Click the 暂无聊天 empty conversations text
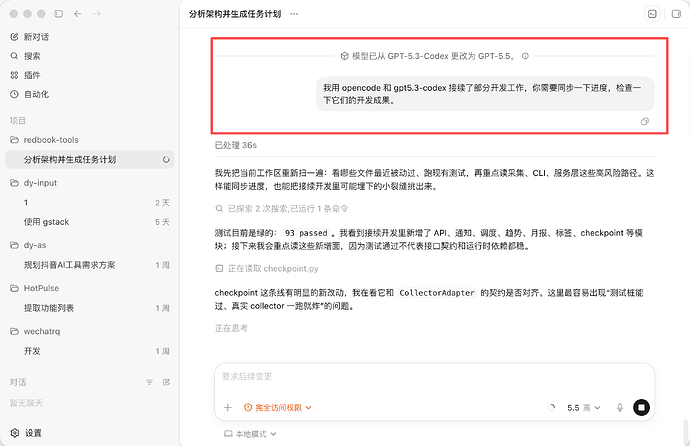 point(26,403)
